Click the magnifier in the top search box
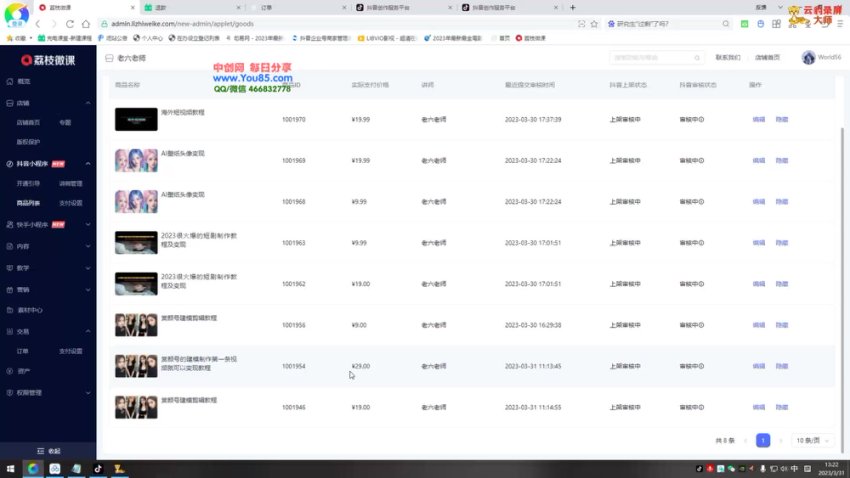850x478 pixels. [x=697, y=57]
